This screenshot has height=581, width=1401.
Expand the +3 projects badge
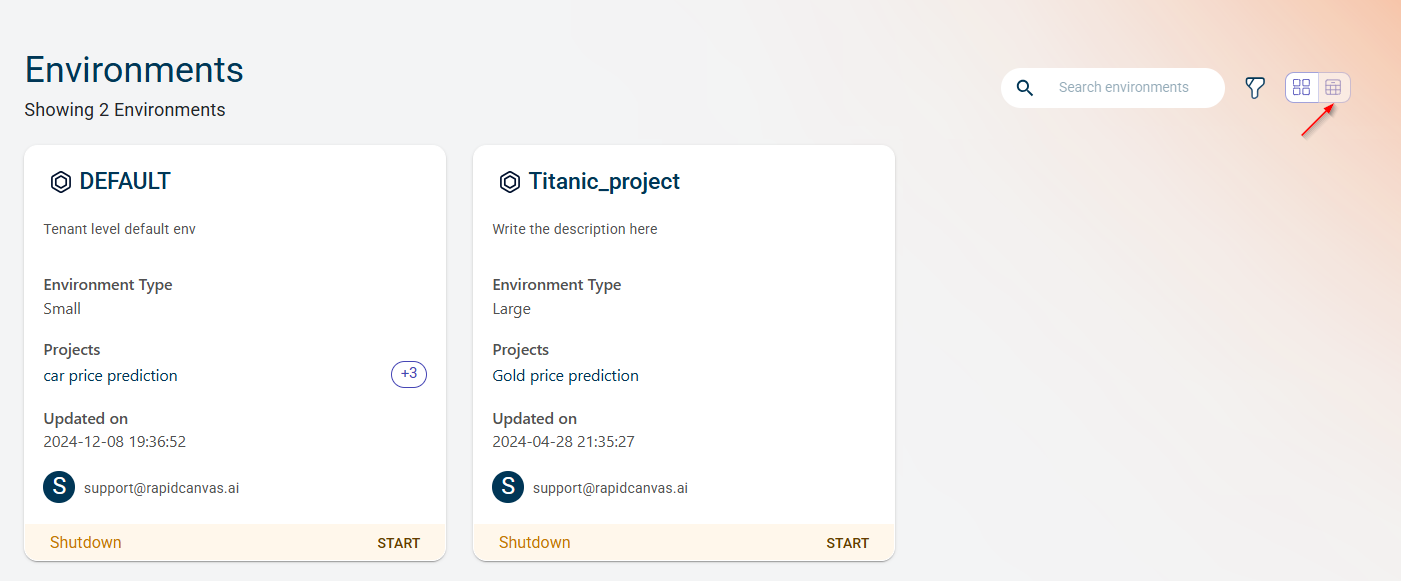pos(408,374)
